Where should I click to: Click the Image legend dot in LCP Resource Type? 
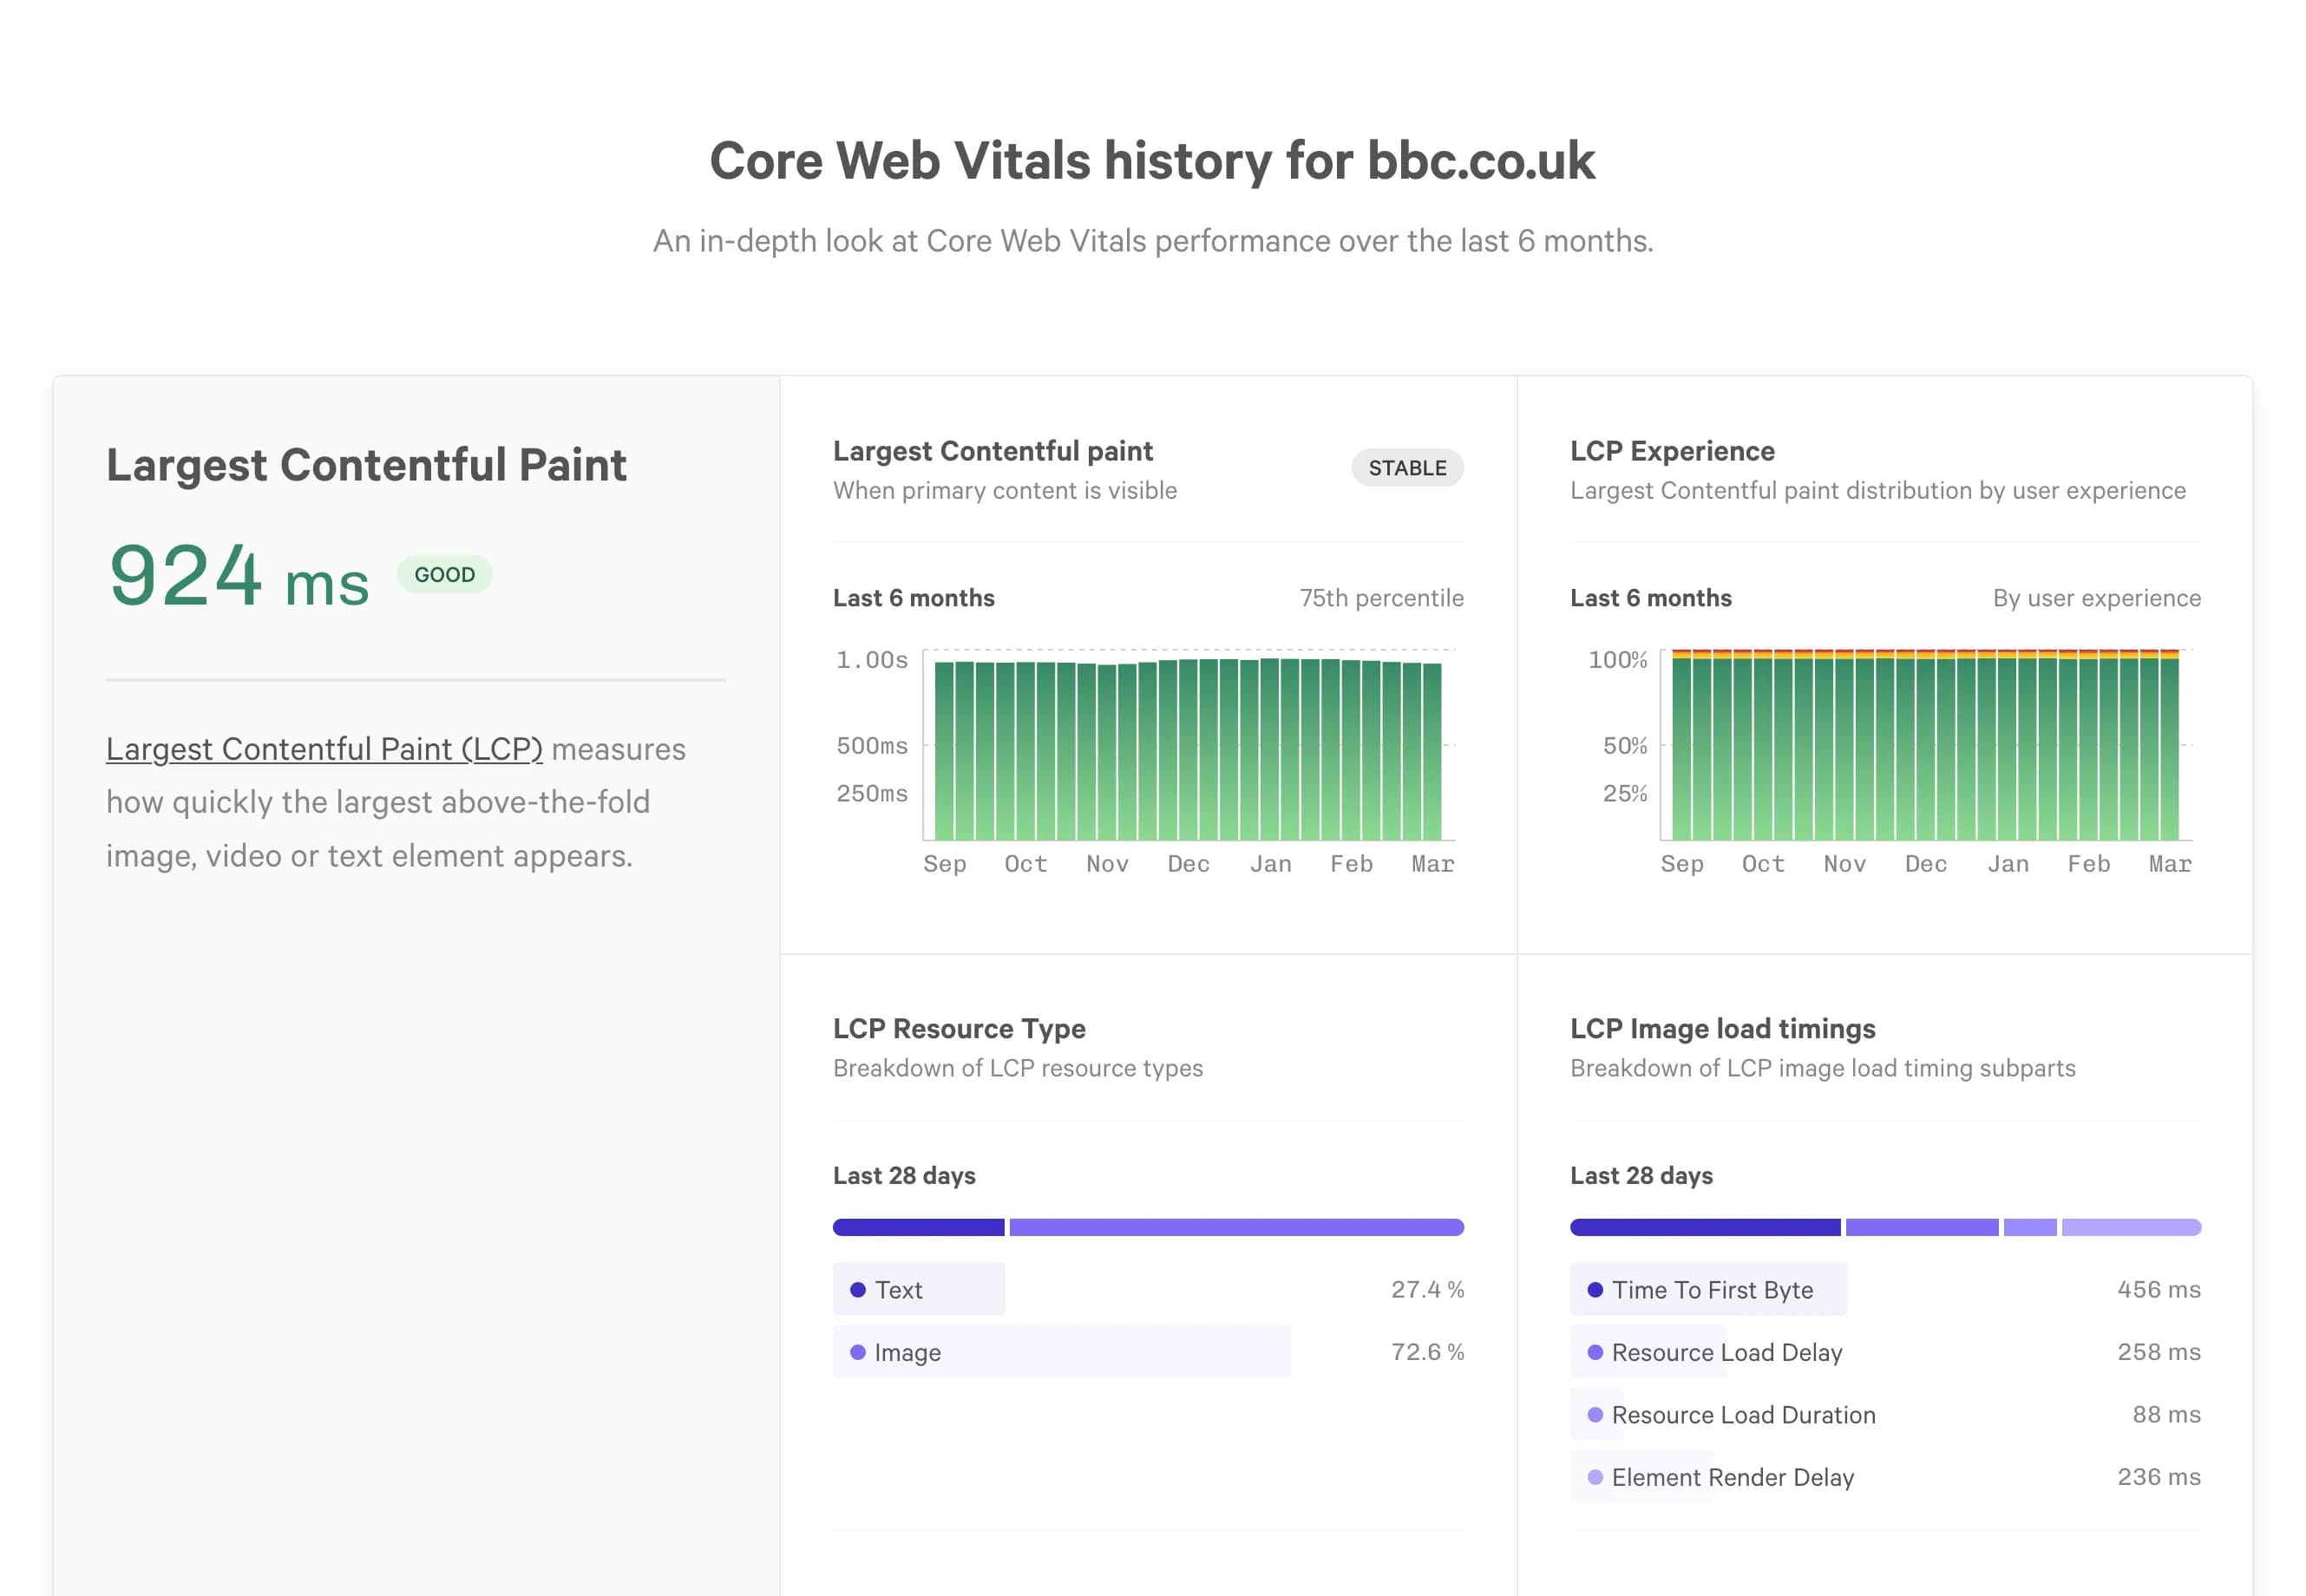pos(858,1352)
